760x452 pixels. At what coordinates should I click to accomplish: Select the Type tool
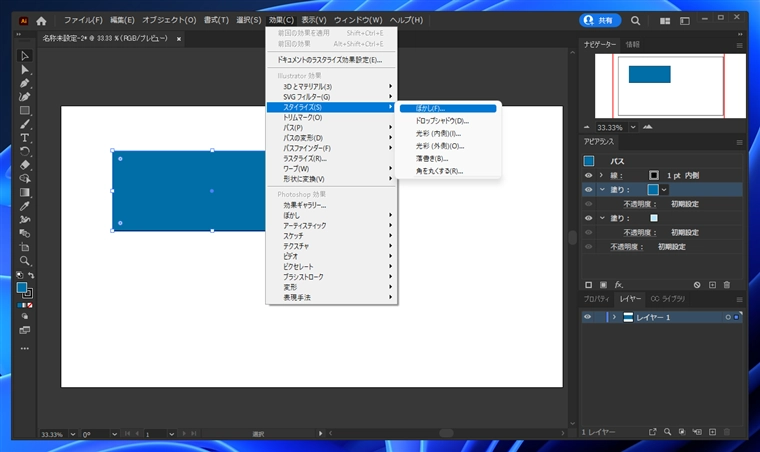pyautogui.click(x=24, y=138)
